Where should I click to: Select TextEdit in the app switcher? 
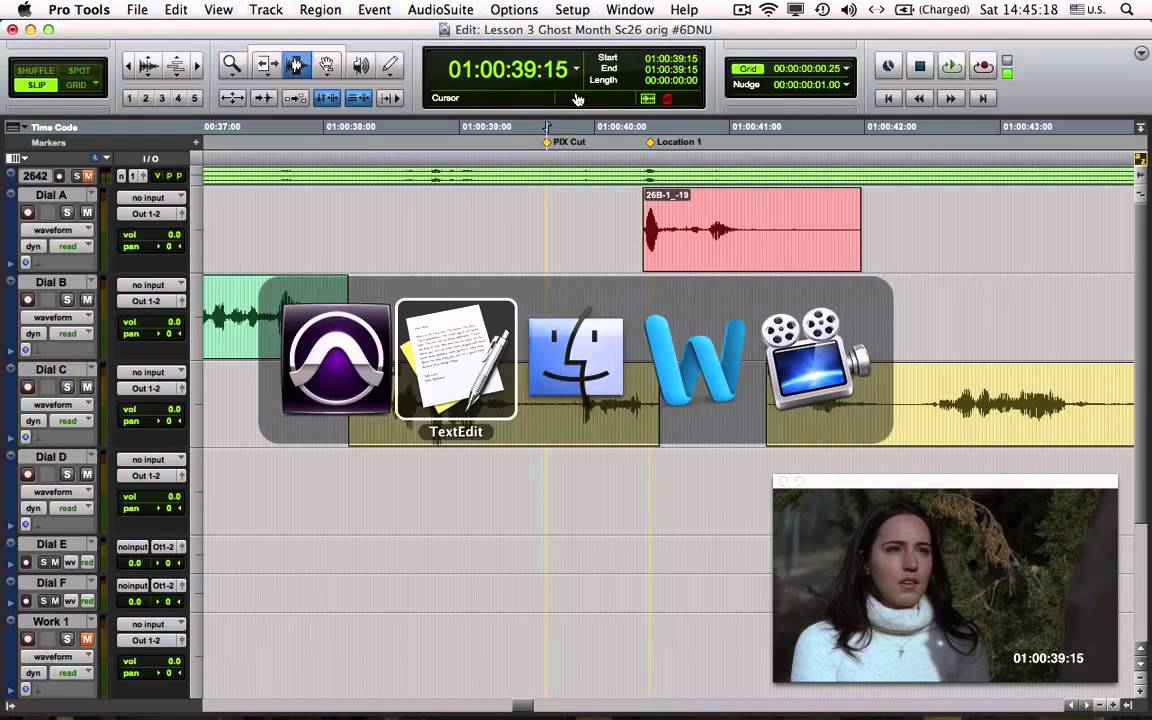tap(456, 359)
